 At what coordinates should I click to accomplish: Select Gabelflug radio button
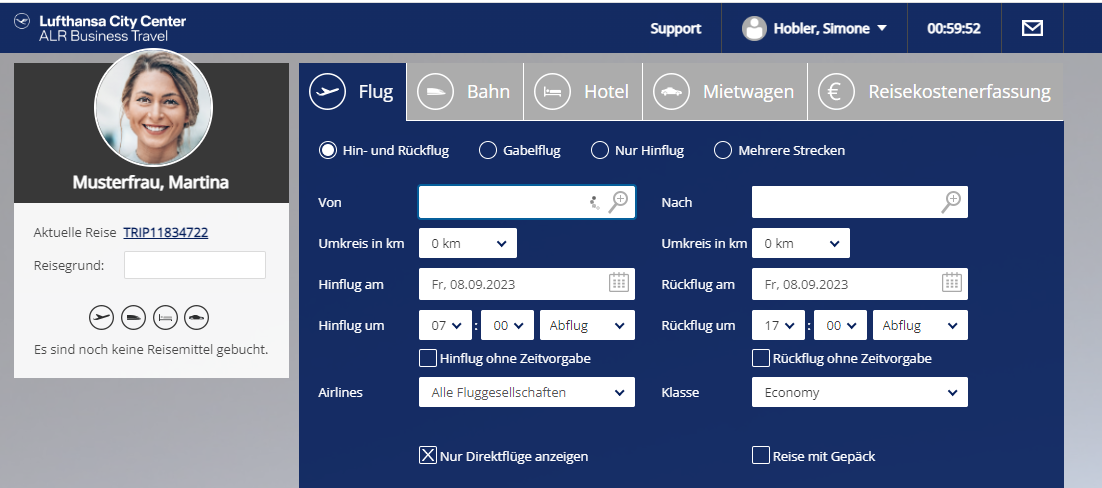point(488,150)
